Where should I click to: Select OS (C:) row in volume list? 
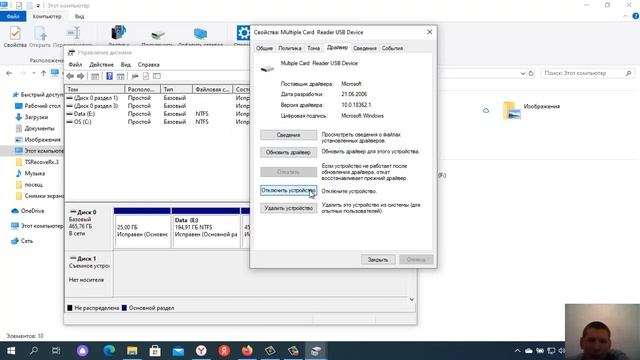pos(158,122)
